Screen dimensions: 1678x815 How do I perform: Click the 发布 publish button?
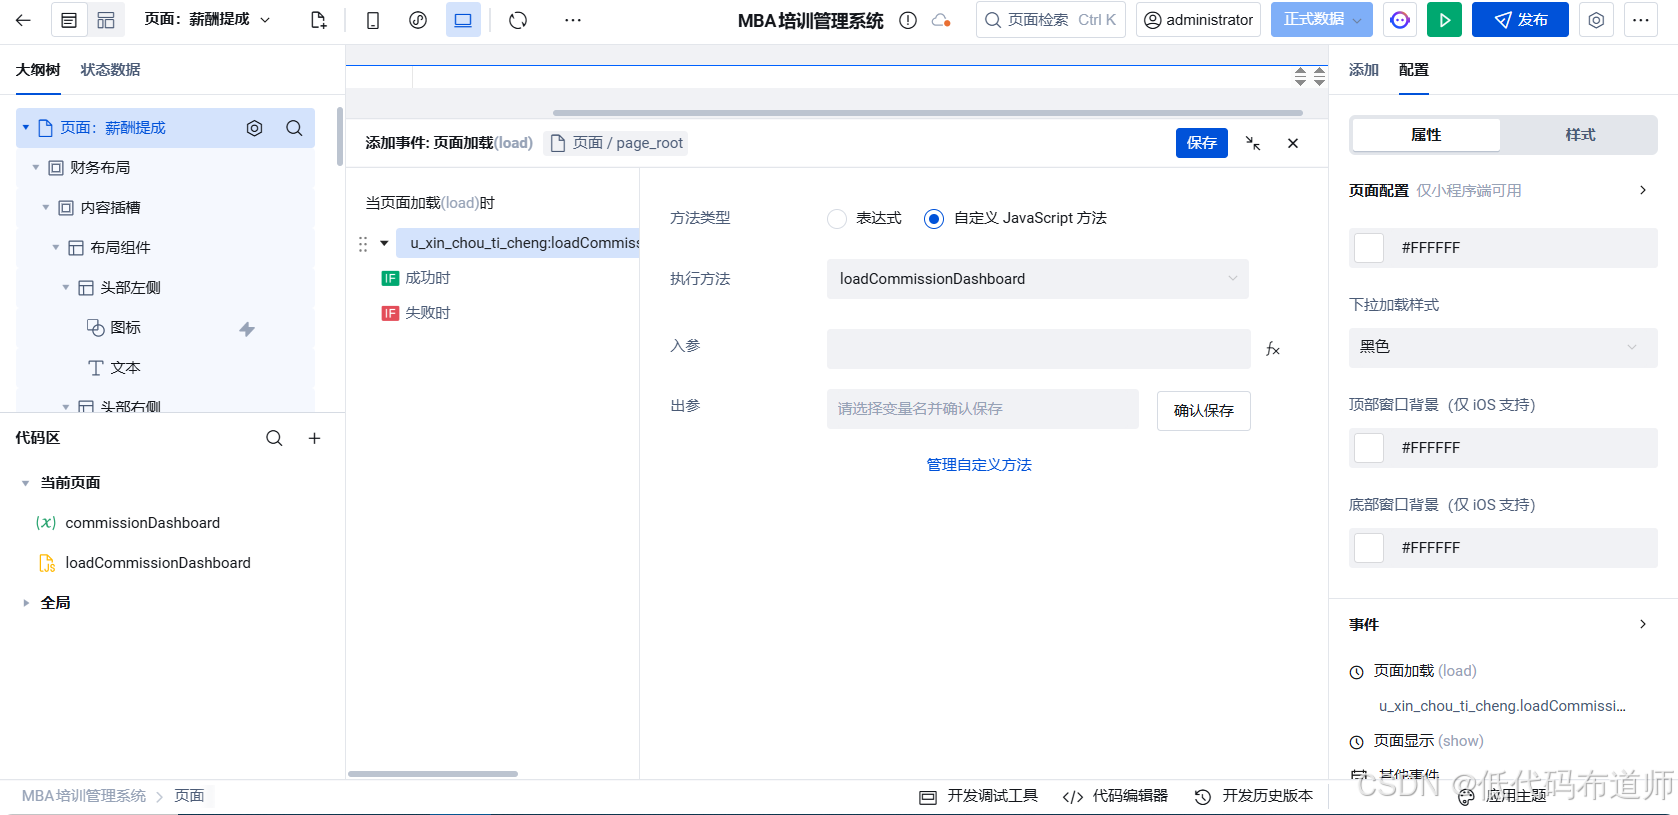(x=1520, y=20)
